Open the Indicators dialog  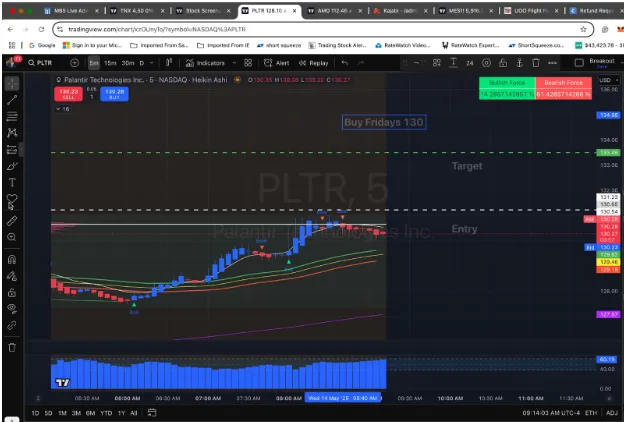coord(205,63)
